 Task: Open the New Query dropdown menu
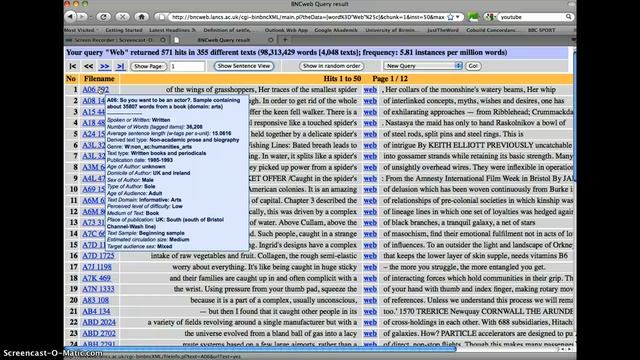coord(422,66)
